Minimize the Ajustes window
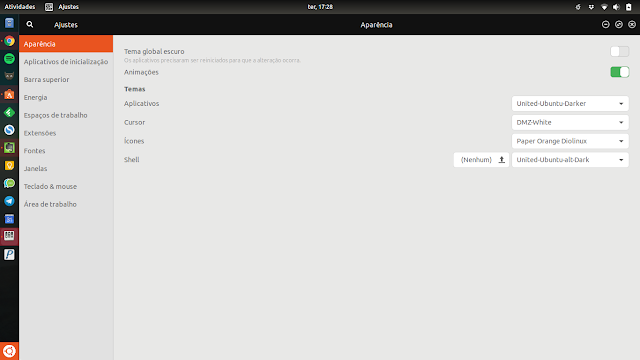The height and width of the screenshot is (360, 640). [606, 24]
